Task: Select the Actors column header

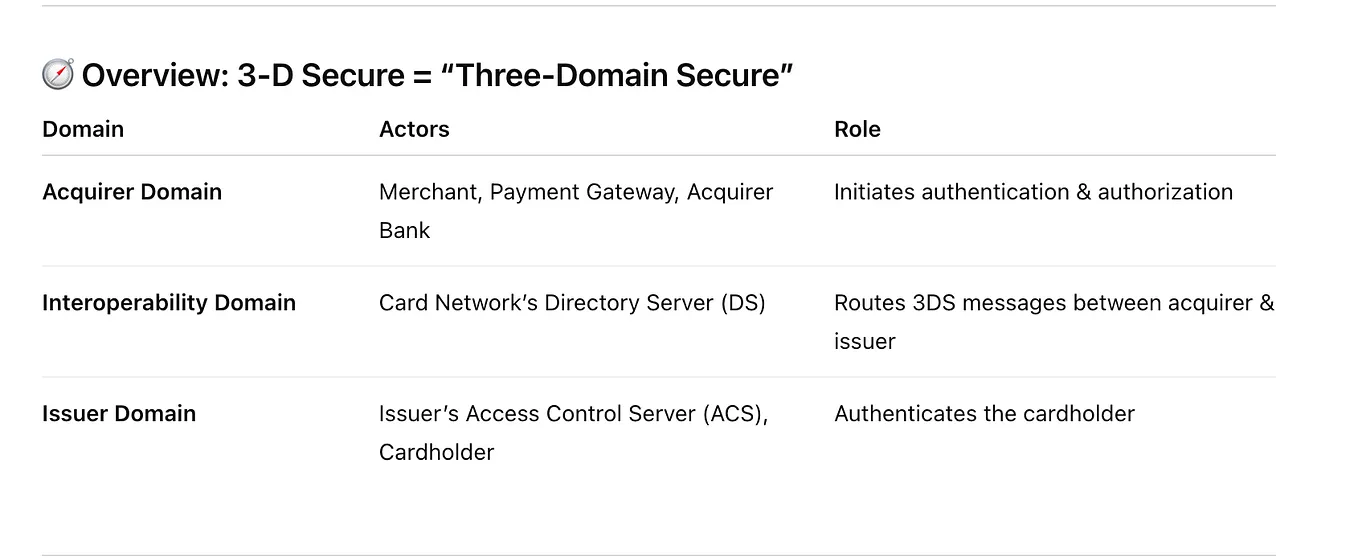Action: [x=414, y=129]
